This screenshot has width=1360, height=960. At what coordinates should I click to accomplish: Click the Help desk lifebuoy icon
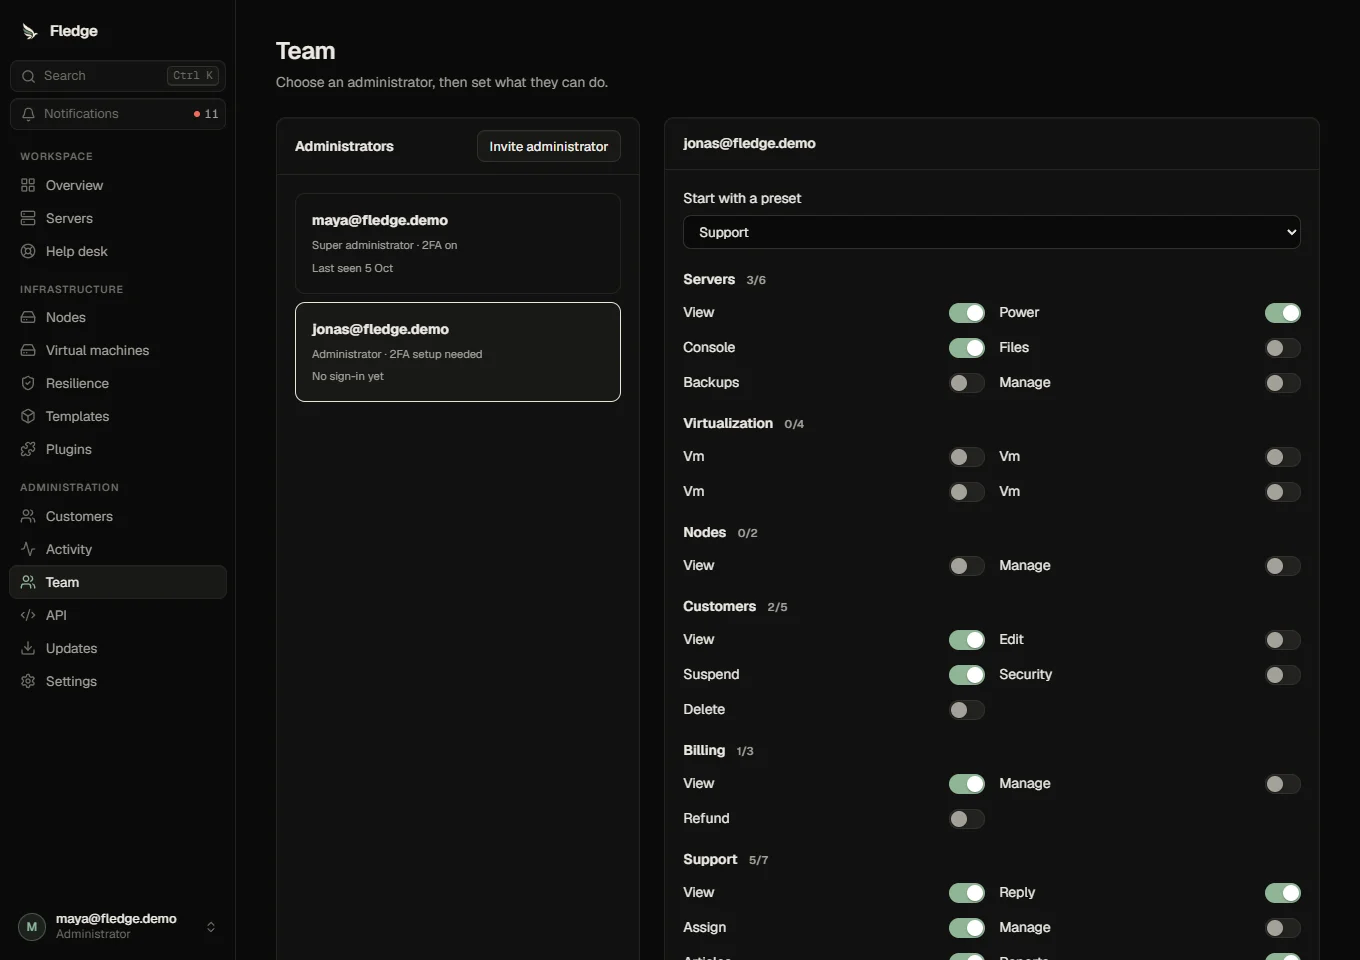point(28,251)
